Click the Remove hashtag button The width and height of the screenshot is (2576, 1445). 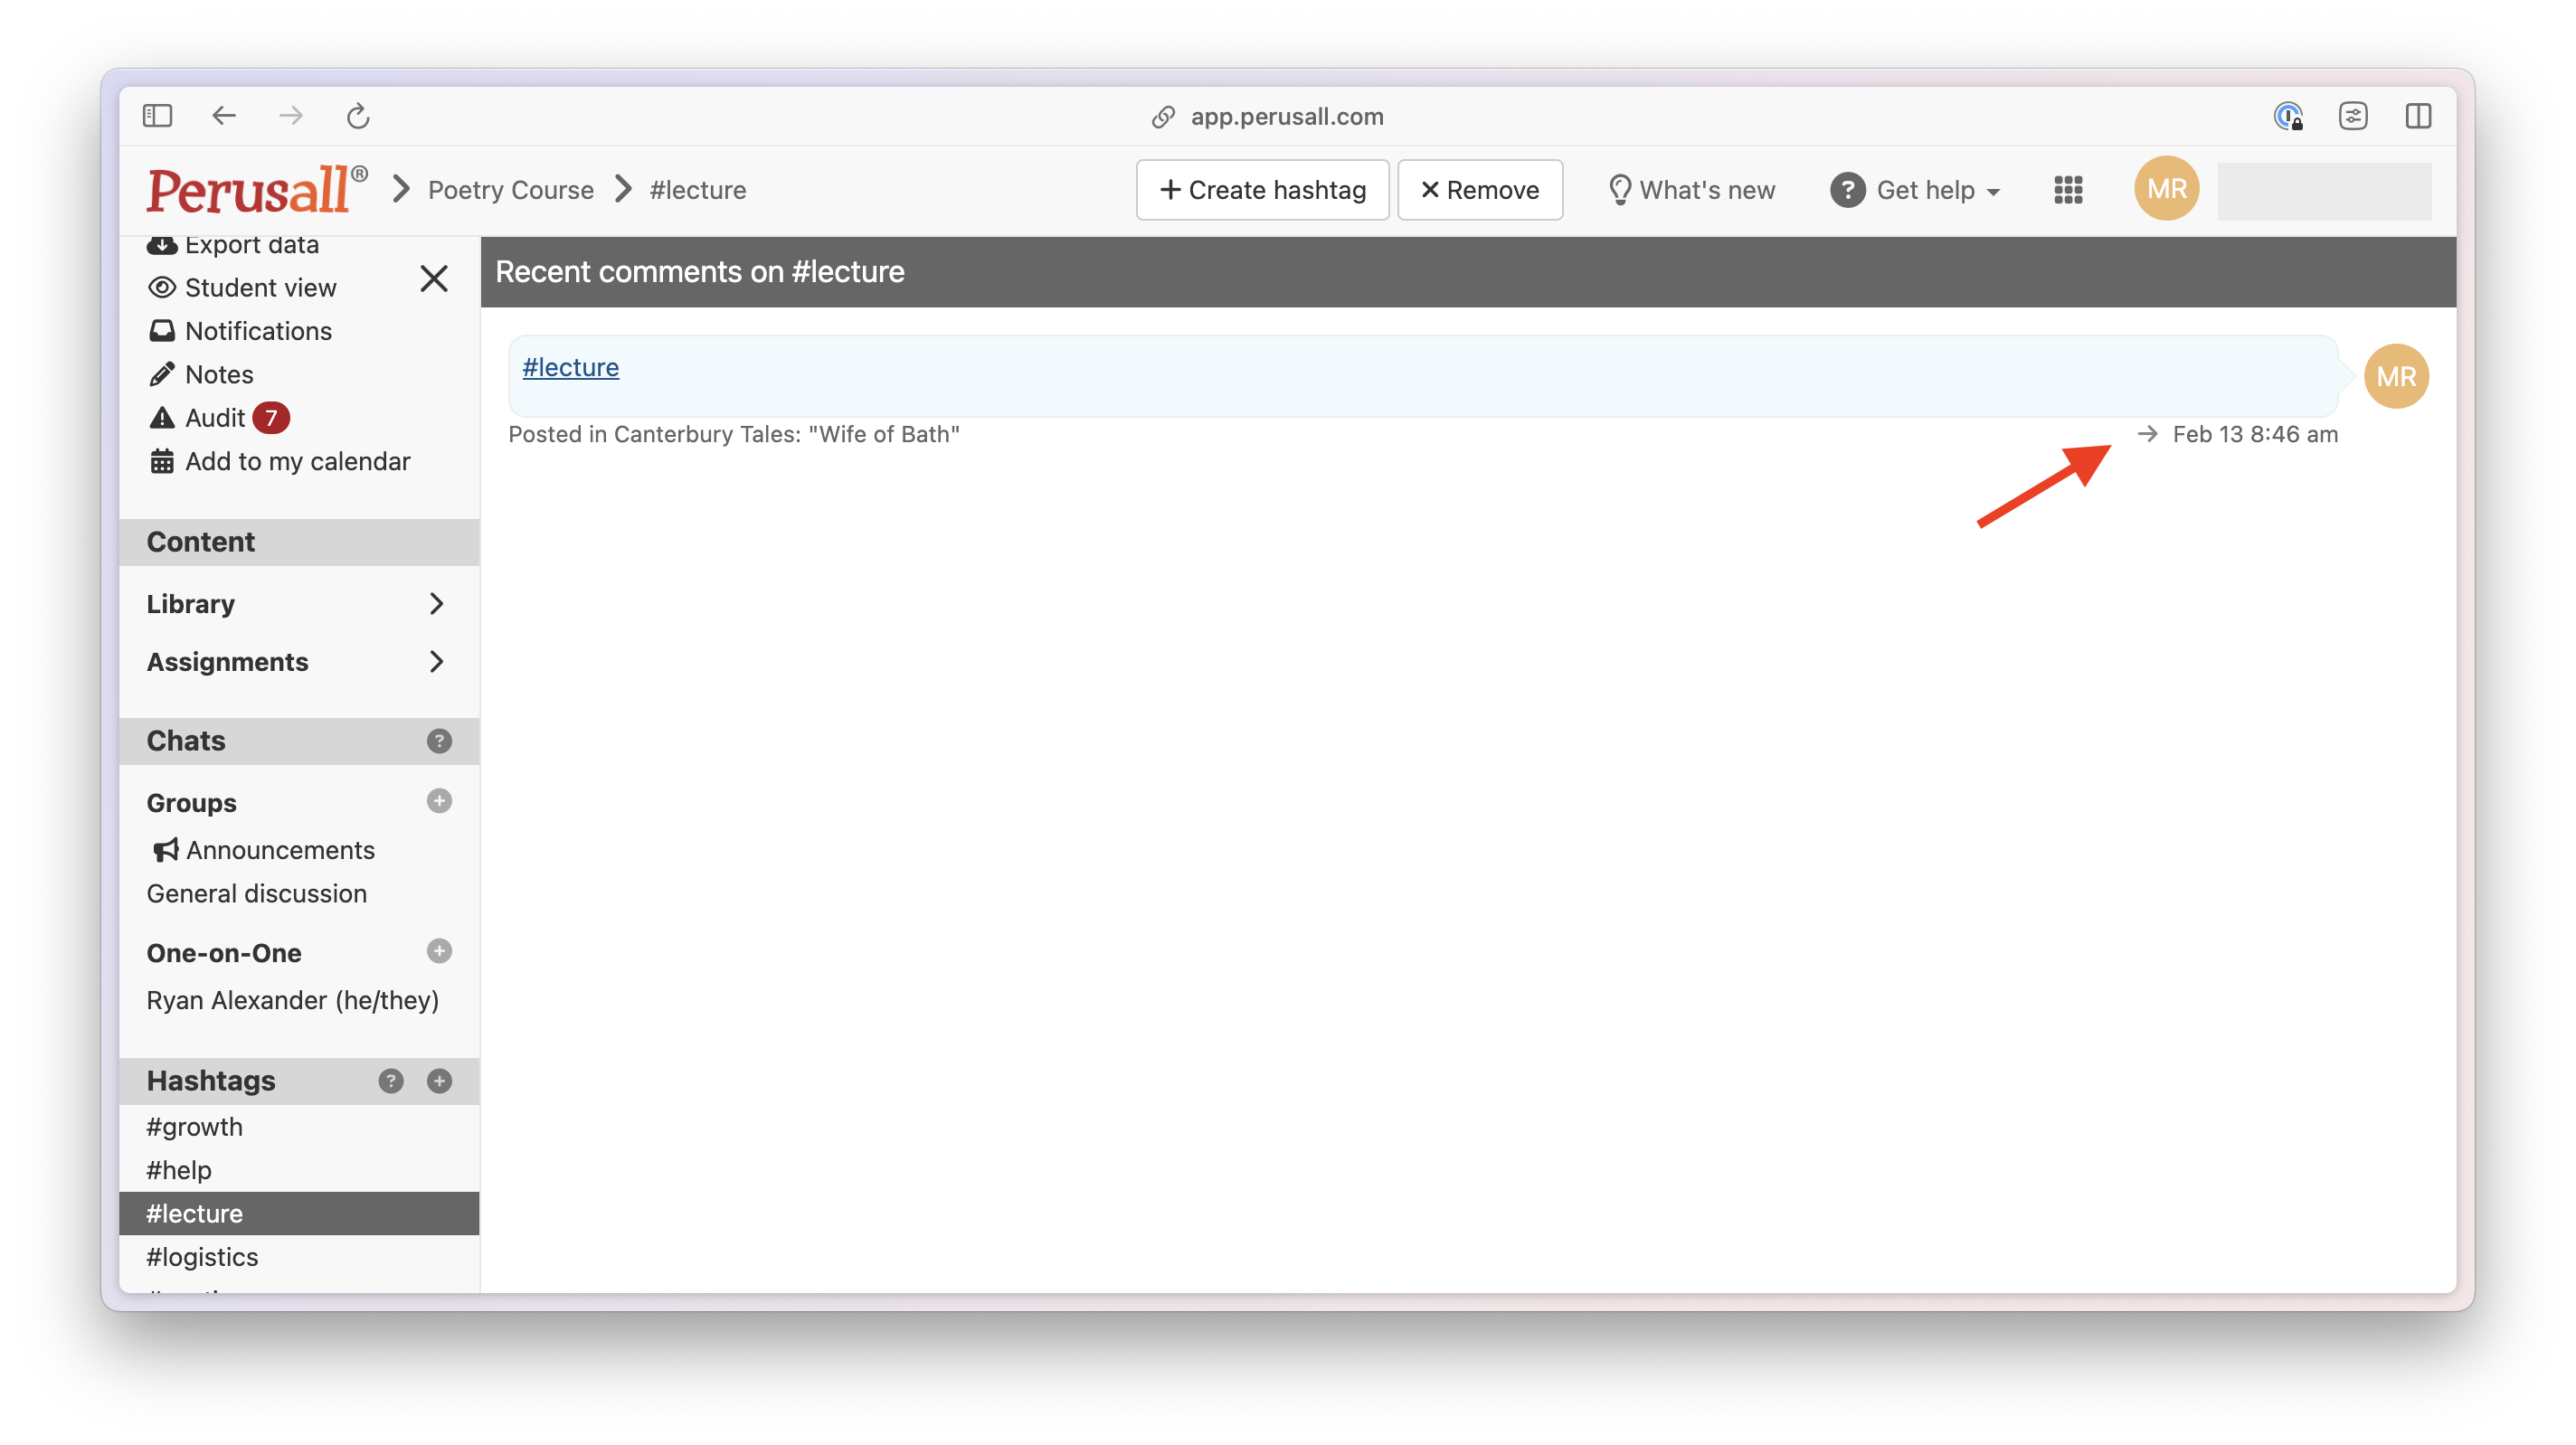(1479, 190)
